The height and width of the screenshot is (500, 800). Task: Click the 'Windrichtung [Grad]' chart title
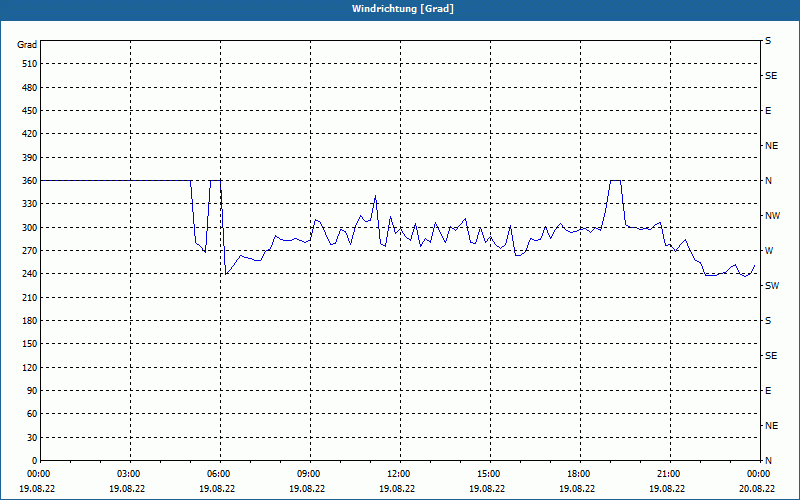coord(403,9)
